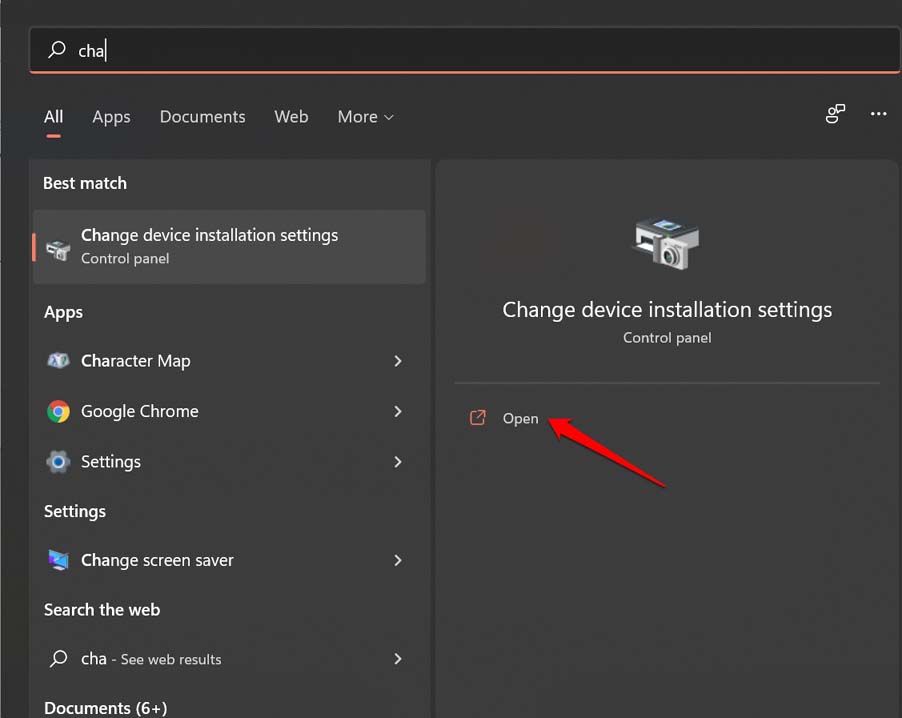Click the Open external-link icon
The image size is (902, 718).
tap(477, 418)
